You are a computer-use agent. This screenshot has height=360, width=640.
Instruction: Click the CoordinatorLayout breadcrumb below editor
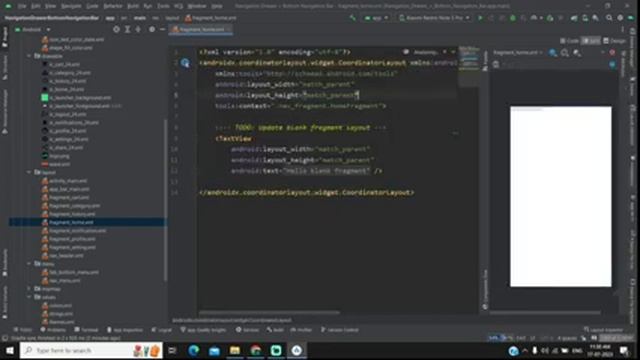[x=232, y=320]
